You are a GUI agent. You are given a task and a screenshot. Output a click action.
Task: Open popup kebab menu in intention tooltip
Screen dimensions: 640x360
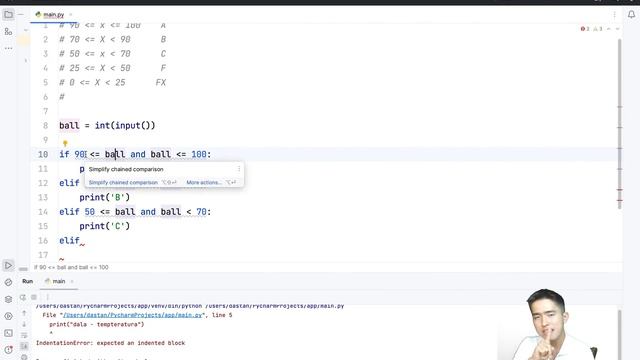click(239, 169)
